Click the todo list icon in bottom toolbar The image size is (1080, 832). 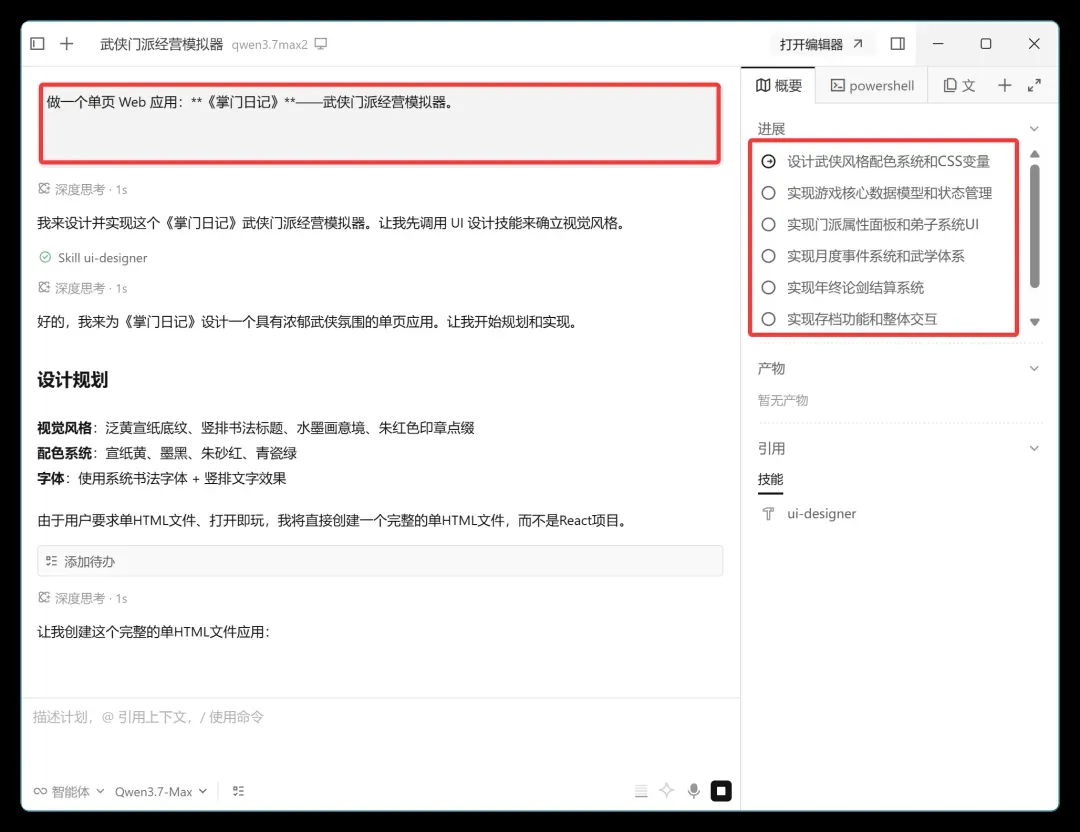[x=238, y=791]
